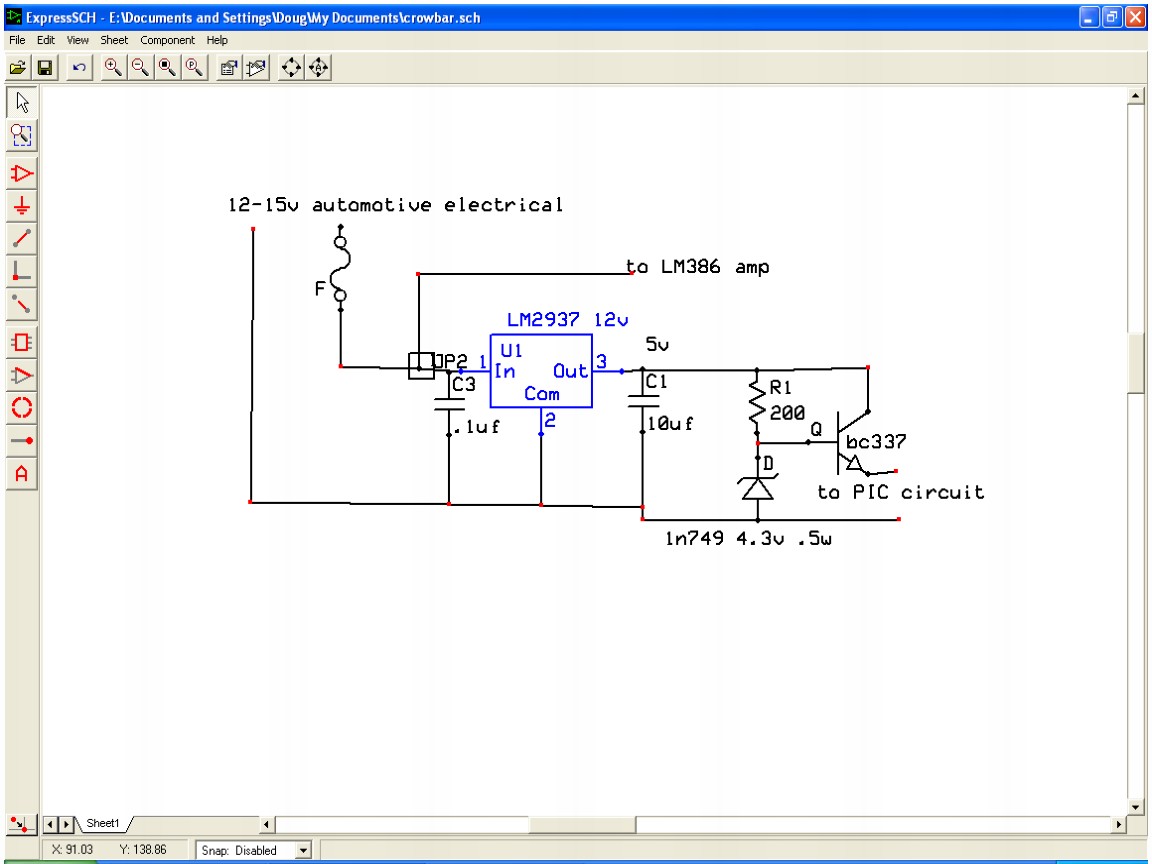This screenshot has width=1152, height=864.
Task: Select the arrow pointer tool
Action: [22, 102]
